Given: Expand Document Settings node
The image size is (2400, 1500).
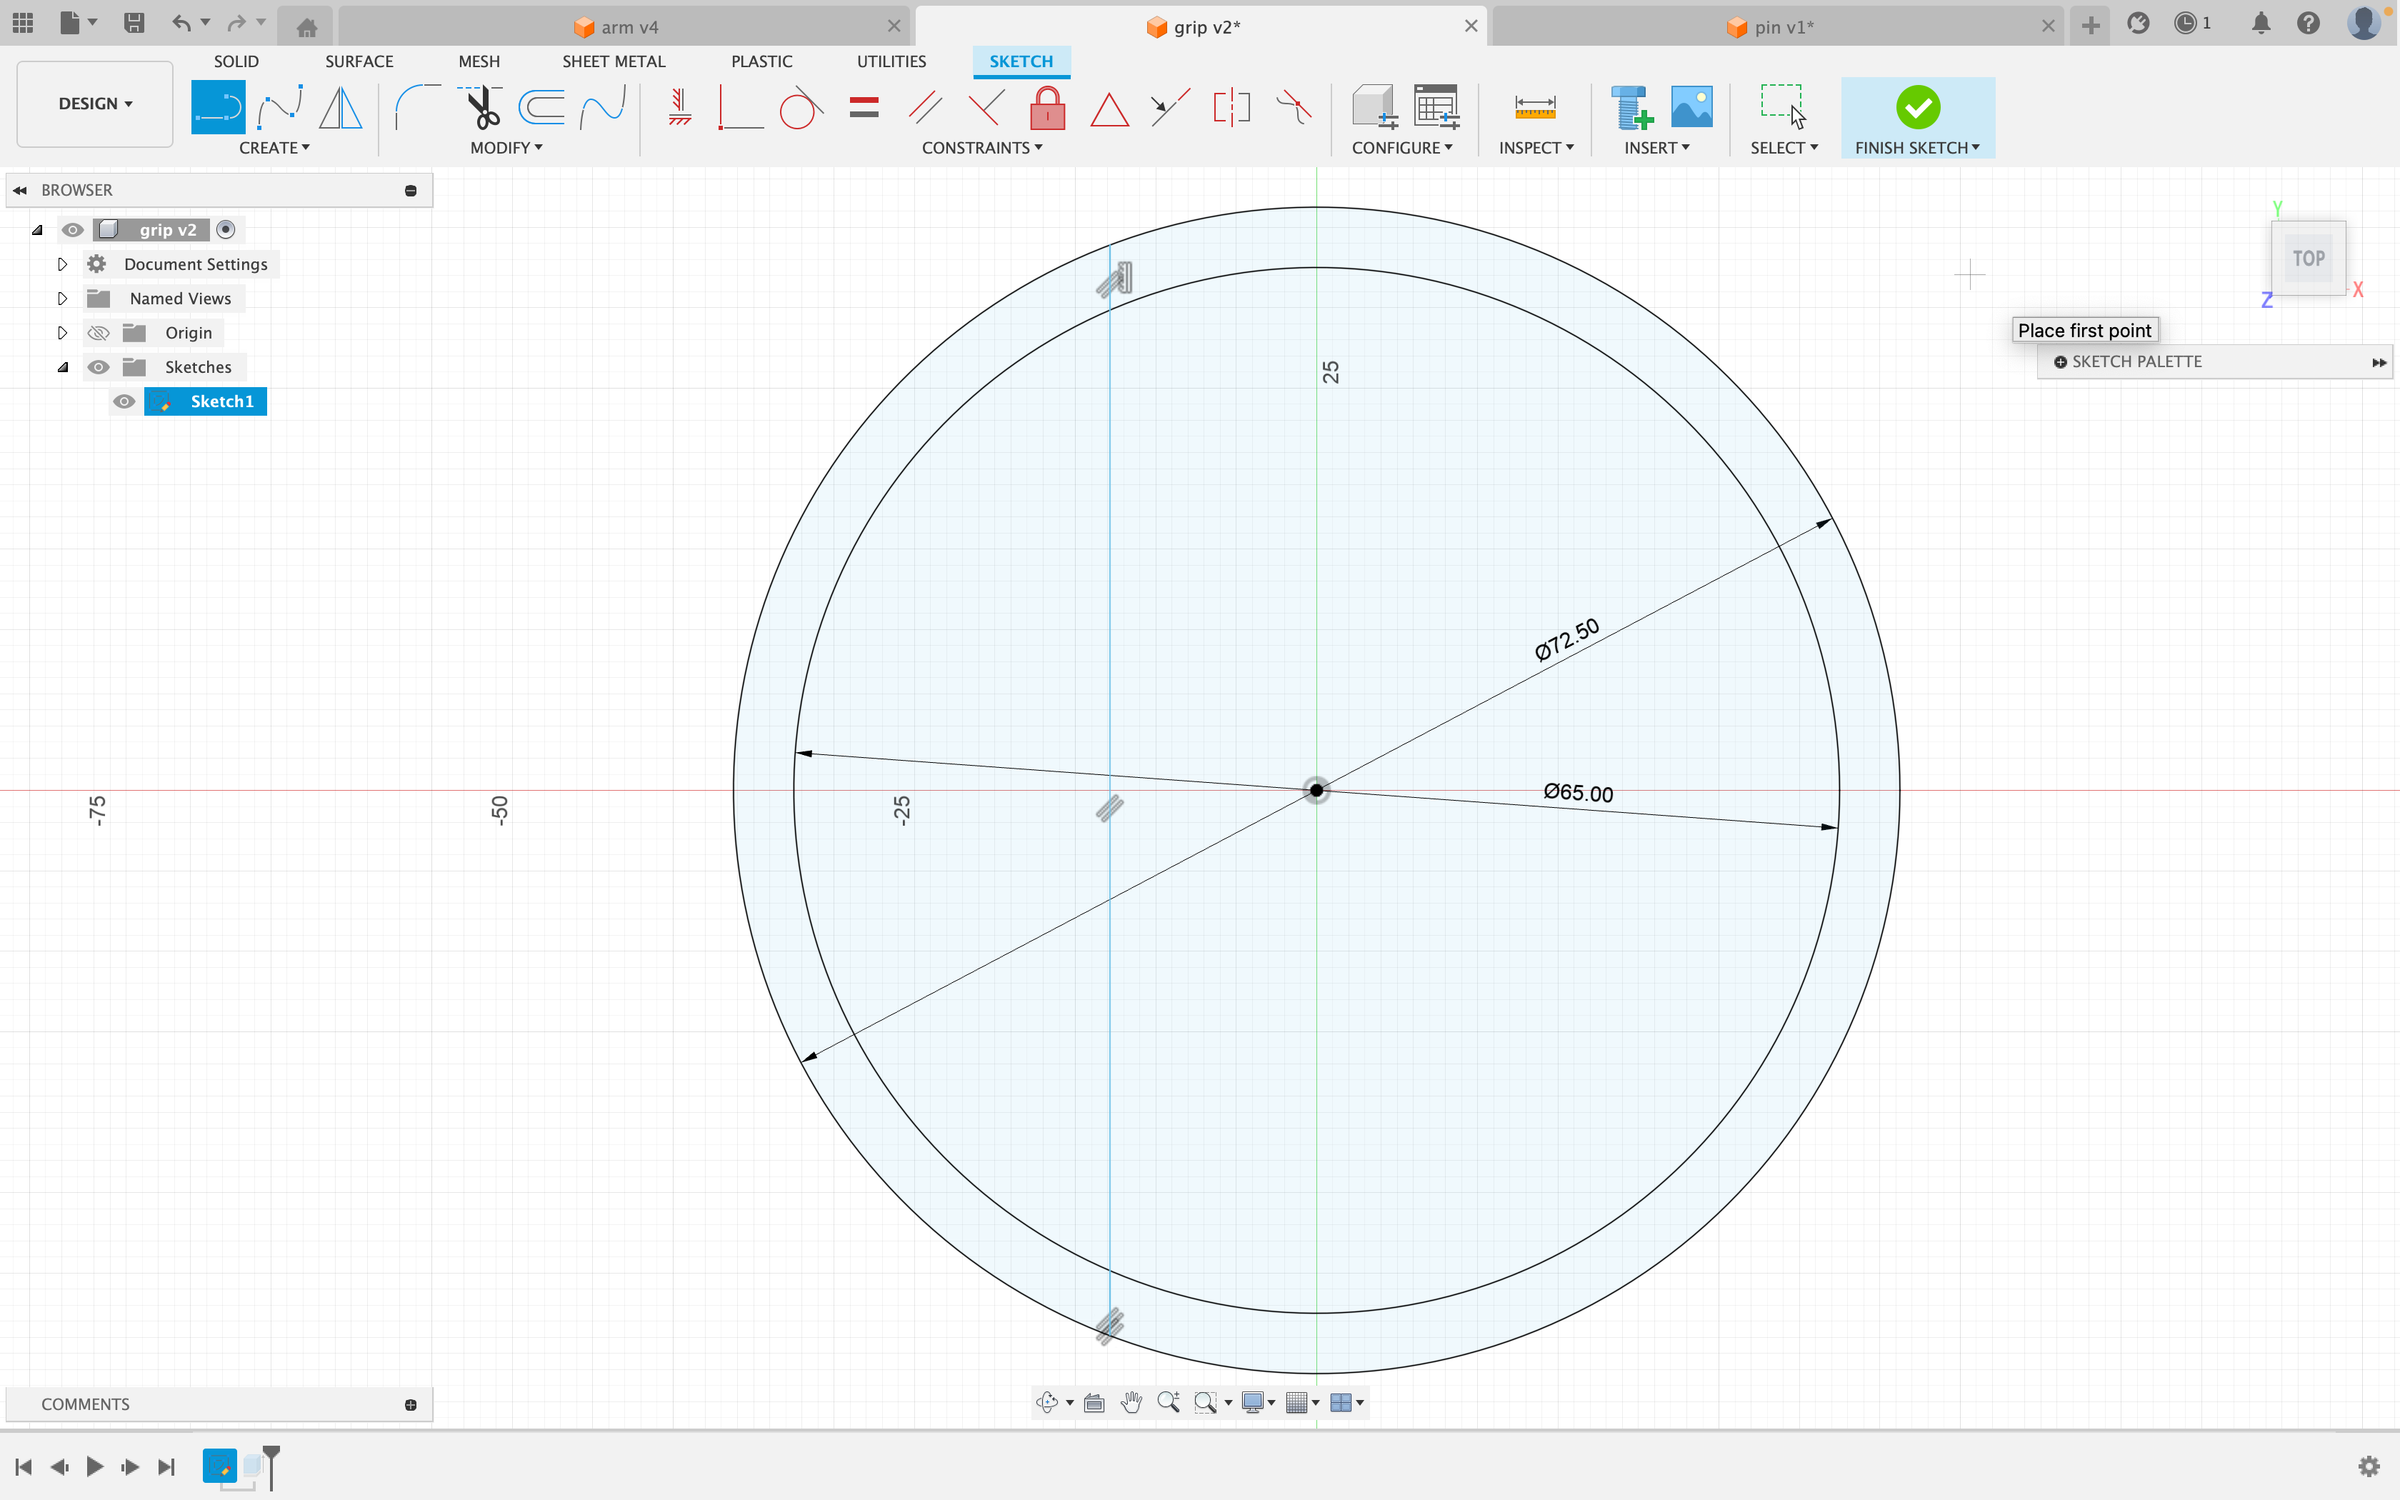Looking at the screenshot, I should [62, 264].
